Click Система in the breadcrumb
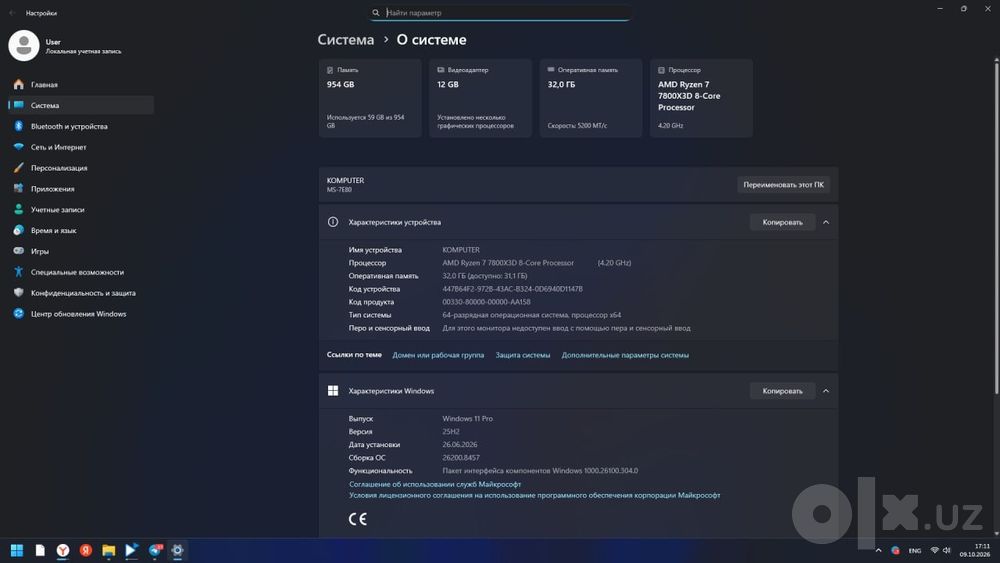Screen dimensions: 1000x563 tap(346, 40)
